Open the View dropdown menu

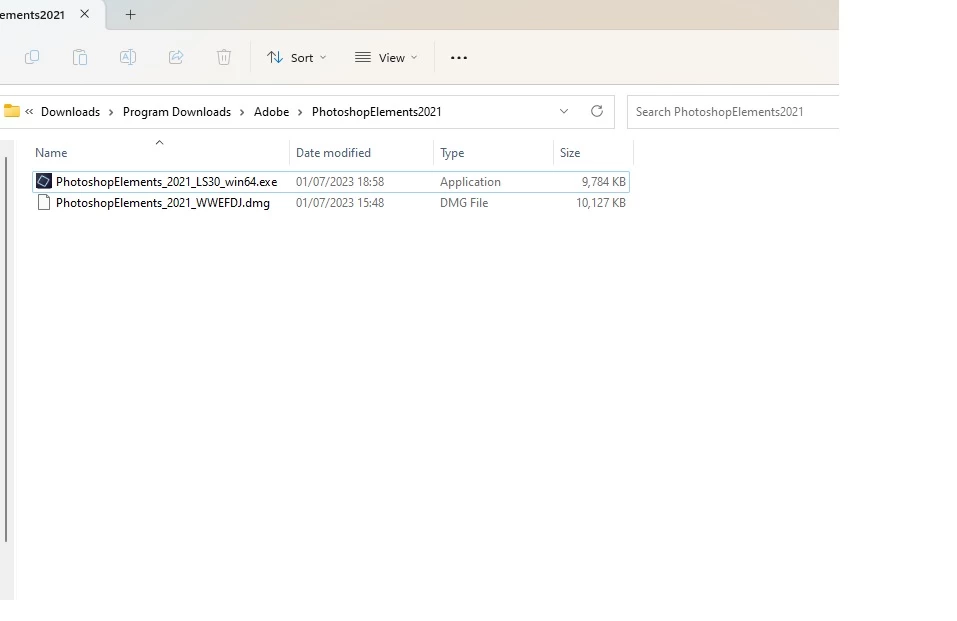tap(386, 57)
